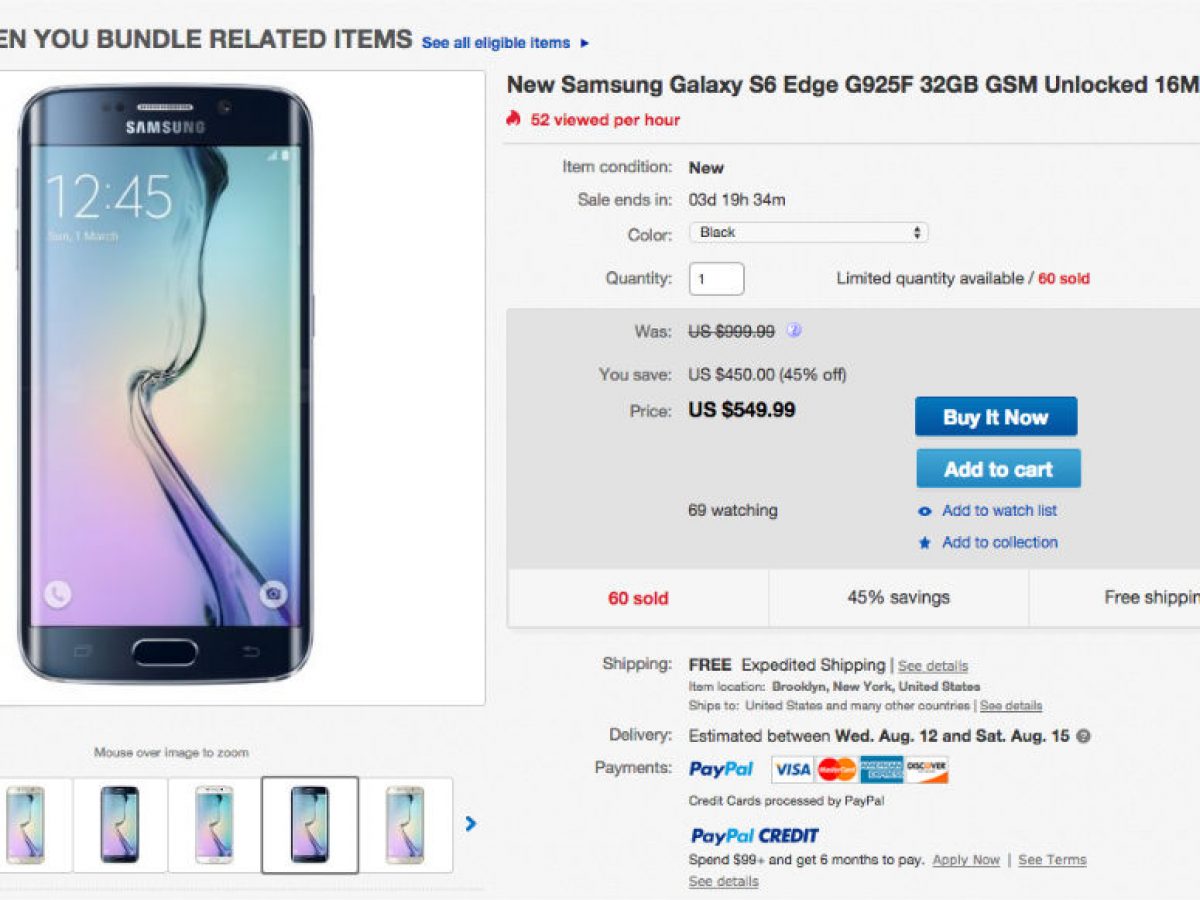
Task: Open shipping See details link
Action: [932, 666]
